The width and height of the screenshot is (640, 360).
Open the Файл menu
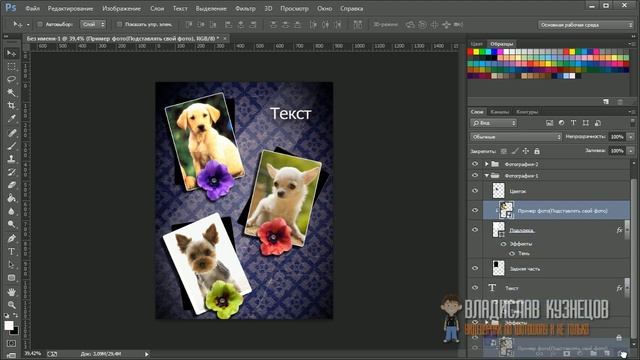pyautogui.click(x=32, y=8)
